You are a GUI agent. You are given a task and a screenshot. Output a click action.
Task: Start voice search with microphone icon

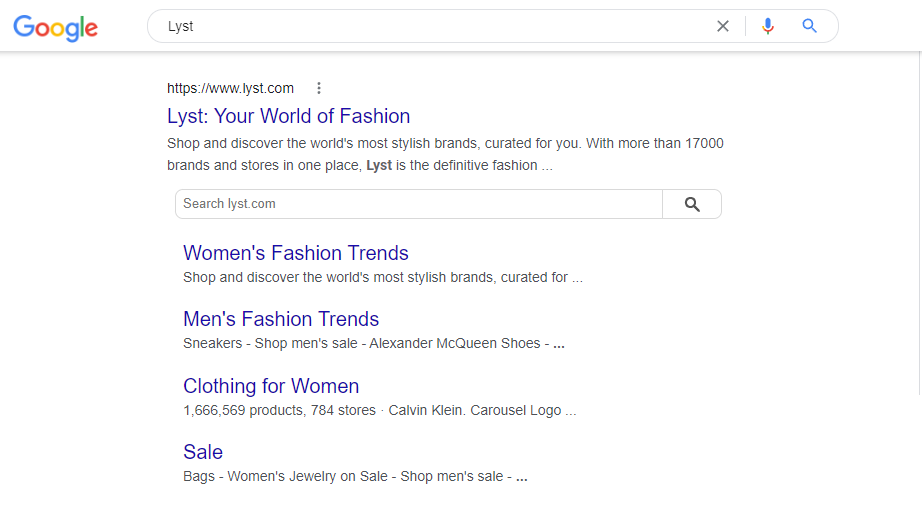coord(767,26)
